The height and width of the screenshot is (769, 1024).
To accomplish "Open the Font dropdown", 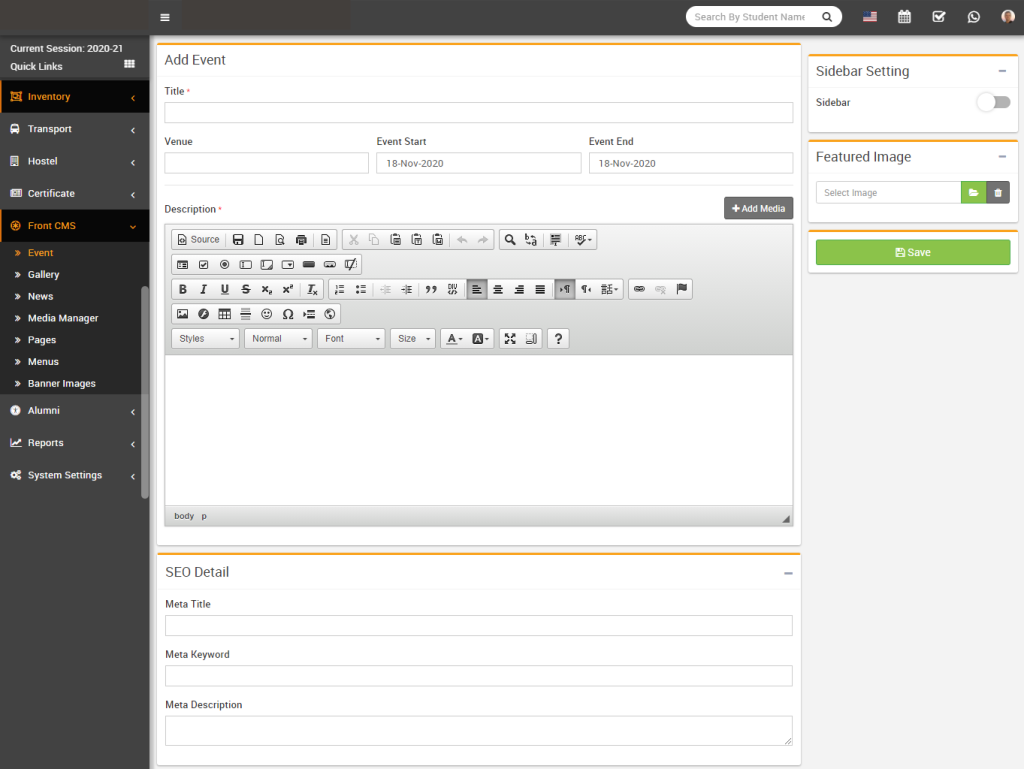I will pos(350,339).
